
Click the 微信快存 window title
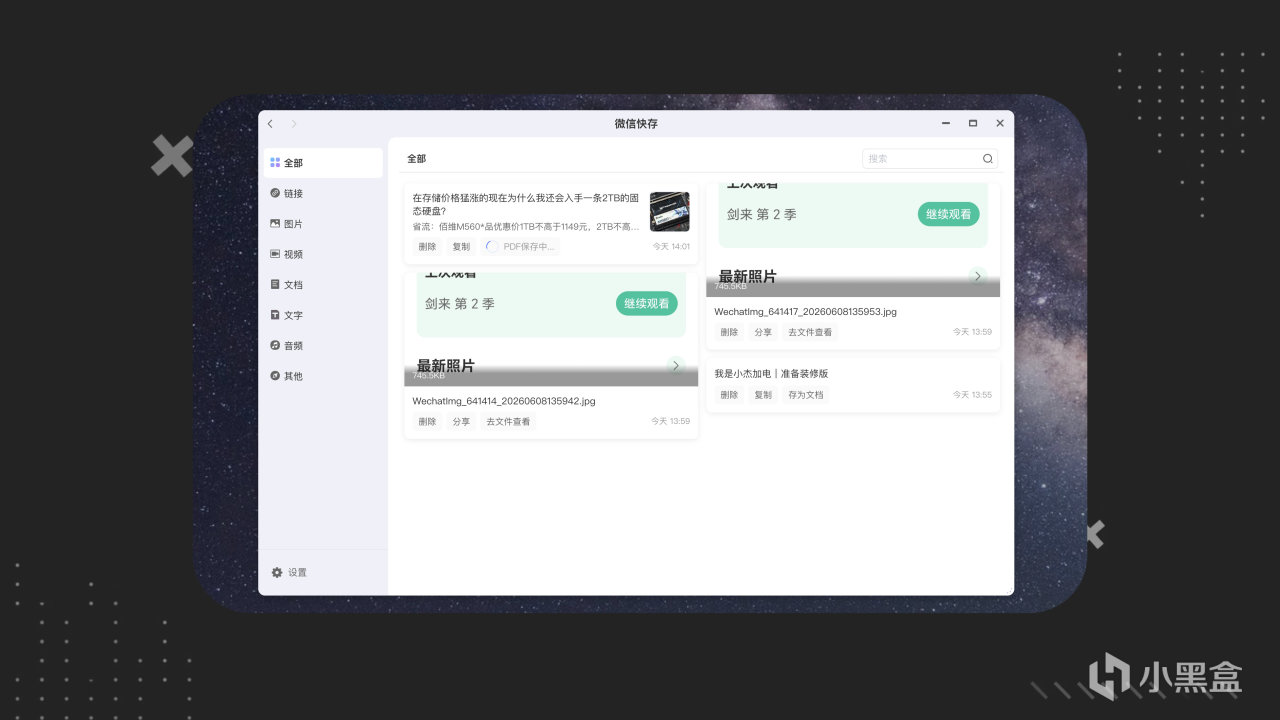[636, 124]
